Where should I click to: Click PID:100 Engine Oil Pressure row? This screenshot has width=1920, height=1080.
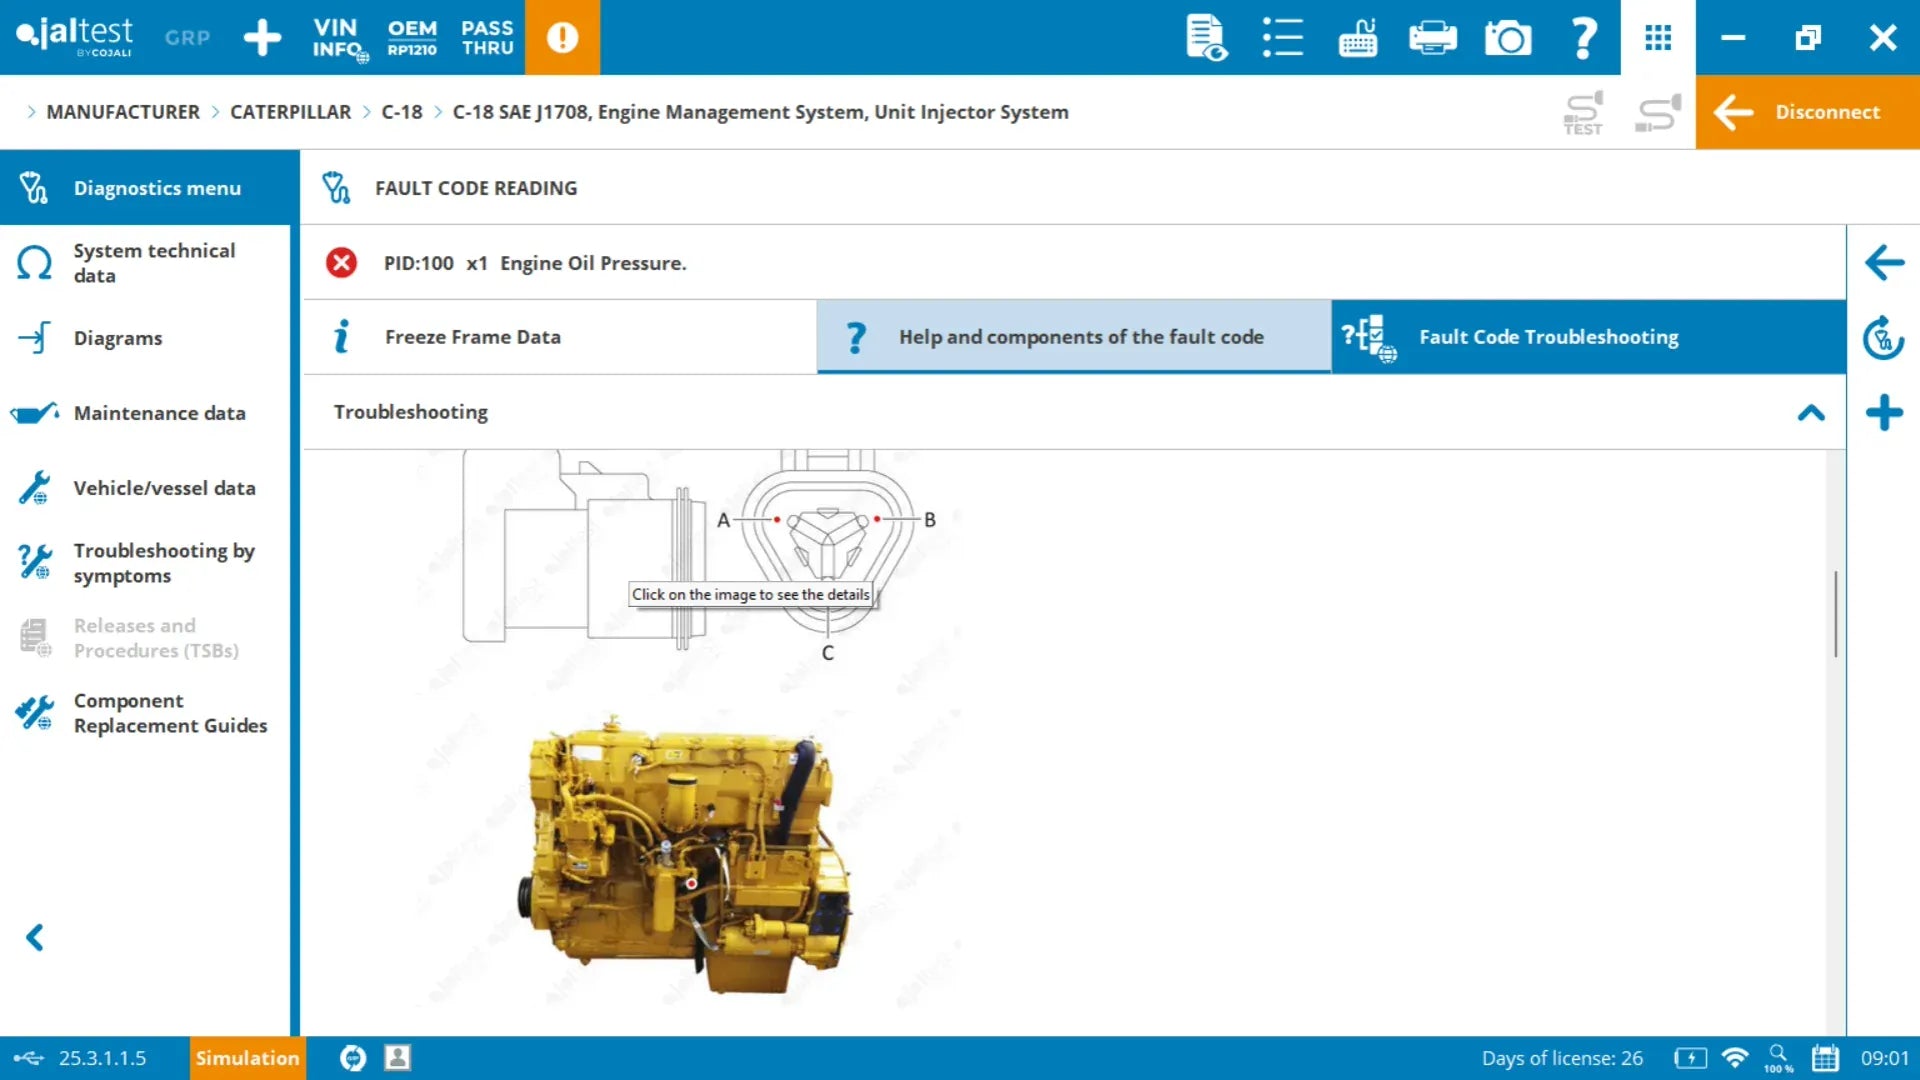coord(1074,263)
